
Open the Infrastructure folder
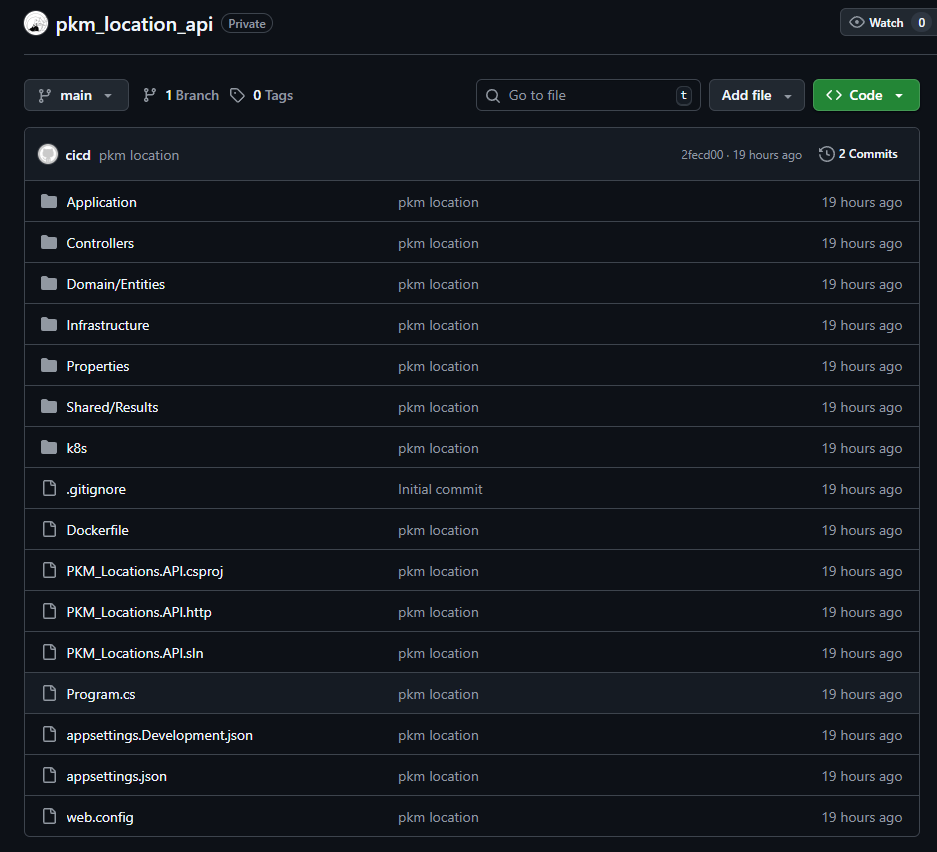tap(108, 325)
